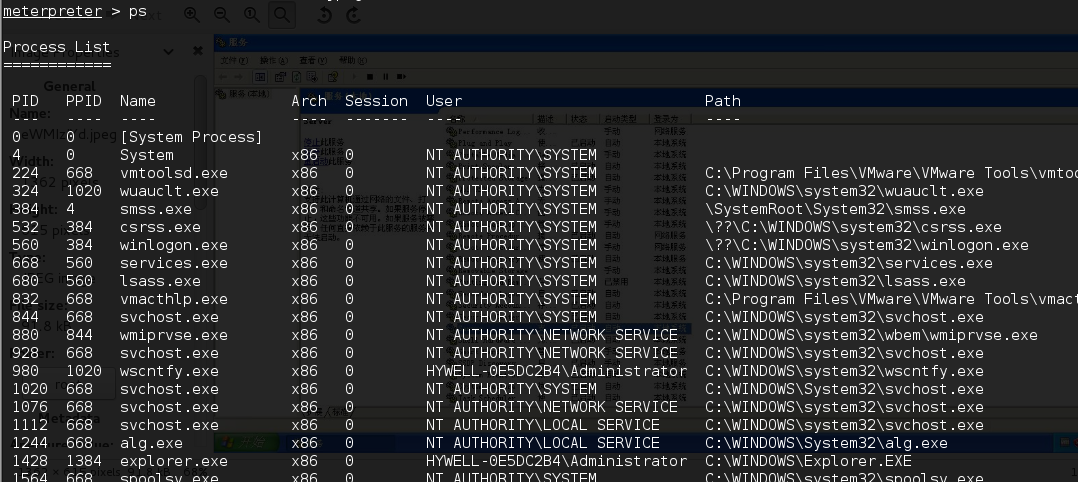Click the User column header

coord(443,100)
